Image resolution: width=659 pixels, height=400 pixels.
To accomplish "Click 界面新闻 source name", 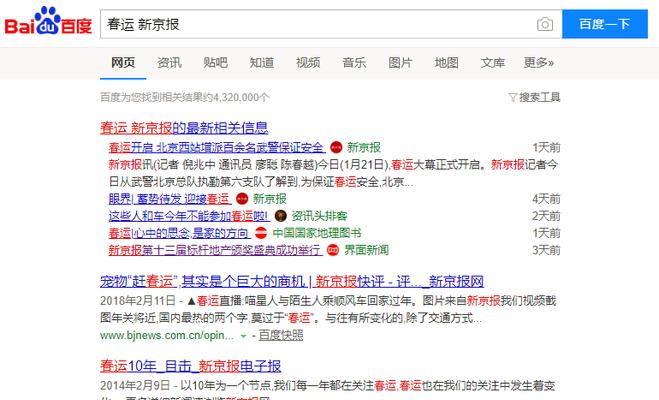I will 366,250.
